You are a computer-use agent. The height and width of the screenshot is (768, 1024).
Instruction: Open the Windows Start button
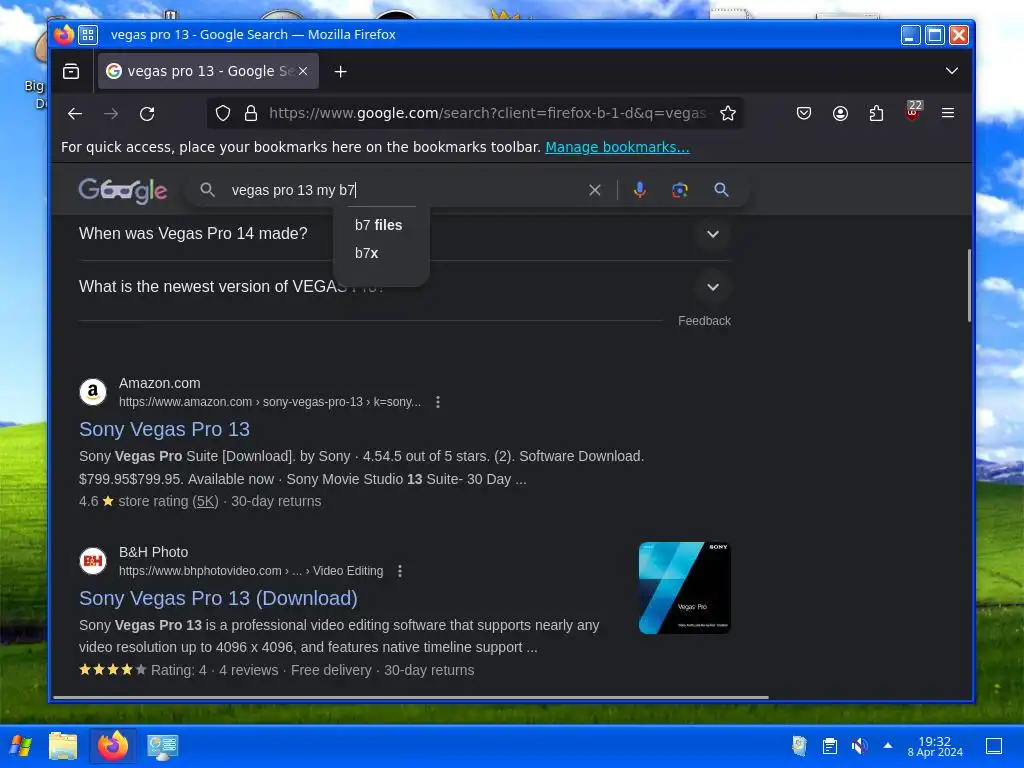21,746
